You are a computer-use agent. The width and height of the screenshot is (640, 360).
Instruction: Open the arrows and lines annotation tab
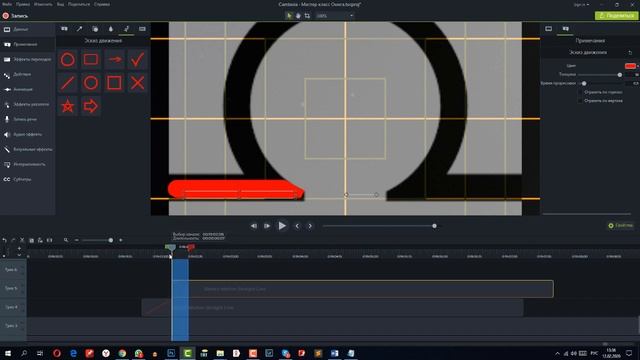tap(80, 29)
